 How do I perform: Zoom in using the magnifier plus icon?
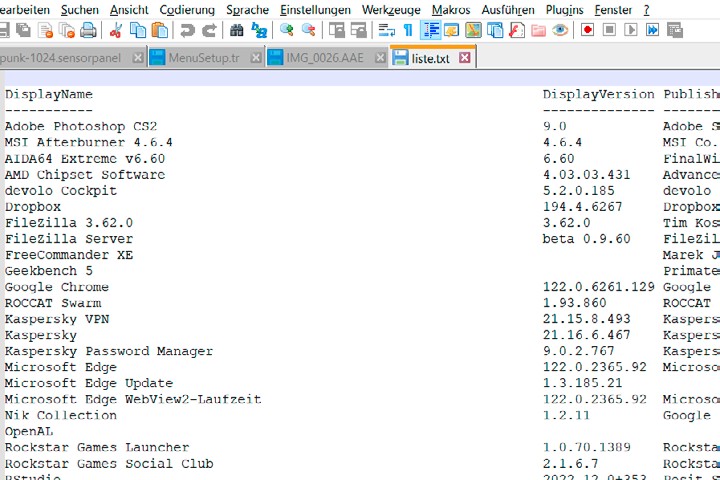(287, 31)
